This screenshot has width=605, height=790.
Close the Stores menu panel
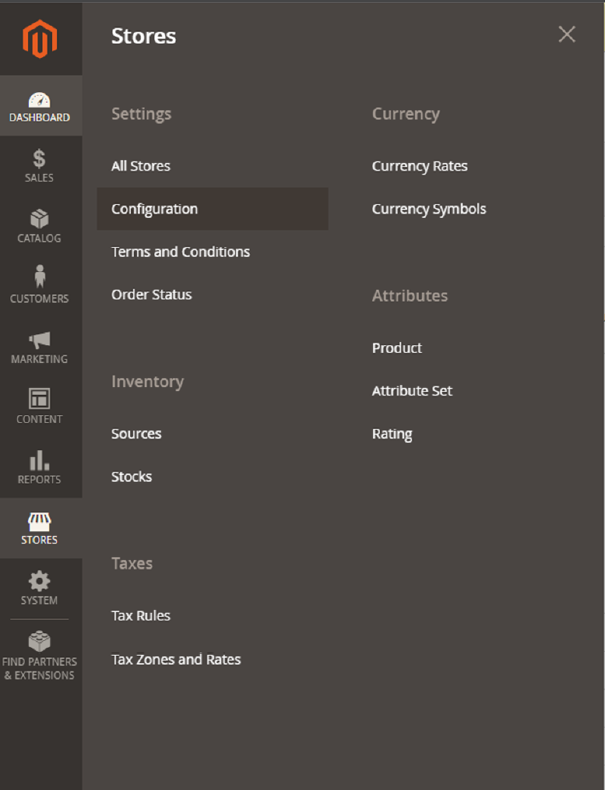click(566, 35)
